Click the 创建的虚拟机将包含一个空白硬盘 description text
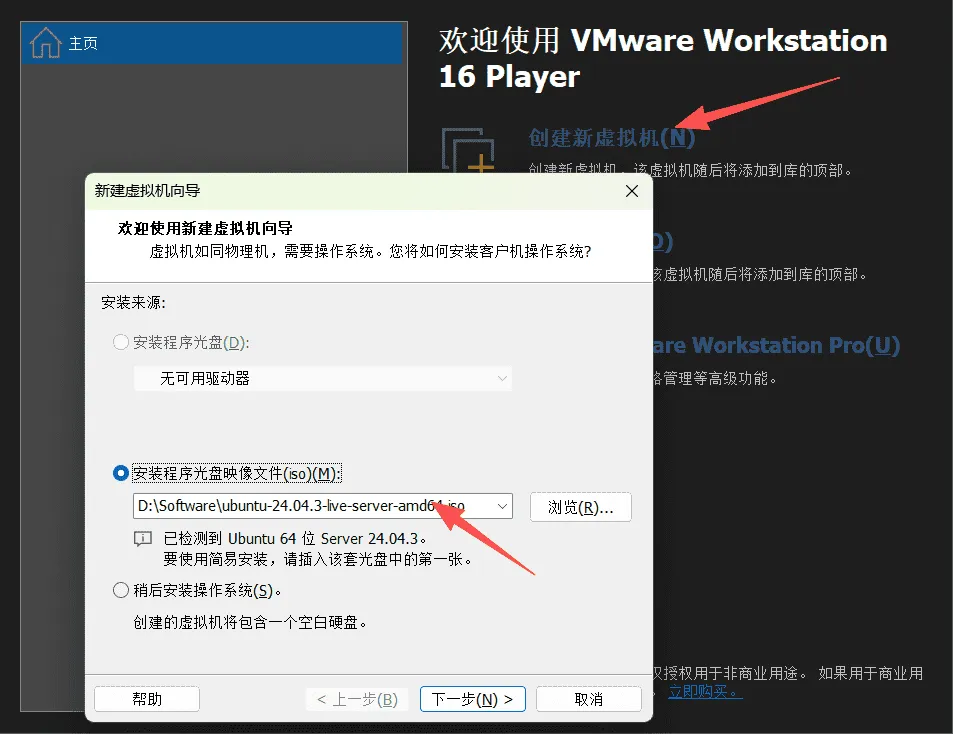Viewport: 953px width, 734px height. pyautogui.click(x=250, y=622)
